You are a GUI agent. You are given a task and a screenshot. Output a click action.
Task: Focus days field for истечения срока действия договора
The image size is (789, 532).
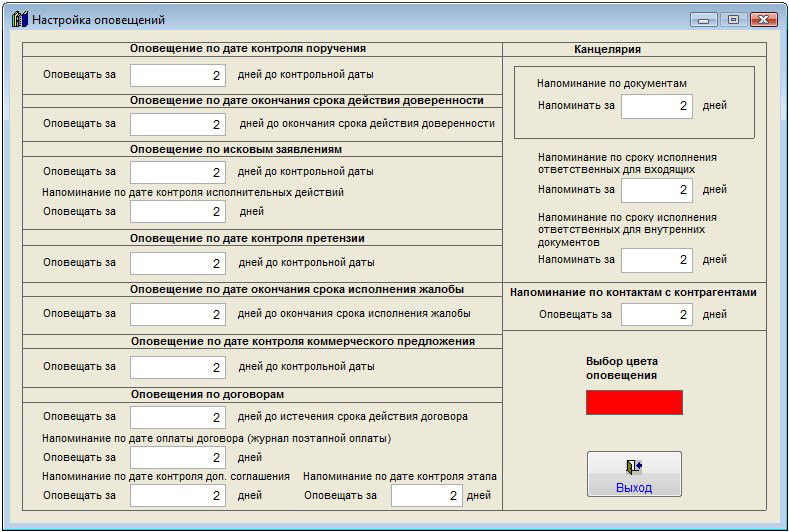click(x=178, y=417)
